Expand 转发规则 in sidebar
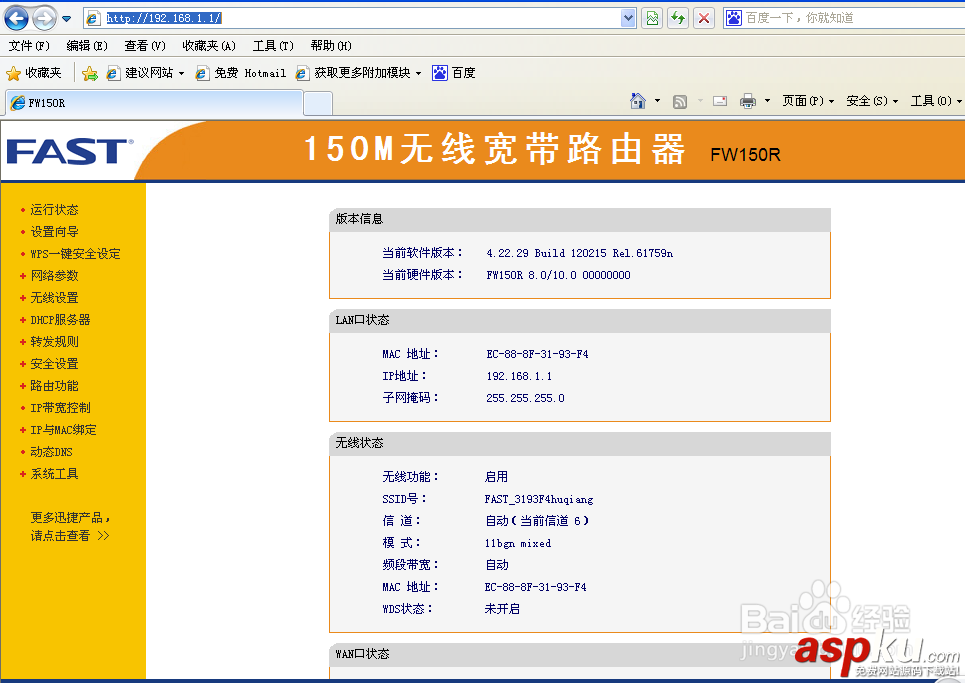This screenshot has height=683, width=965. 54,342
